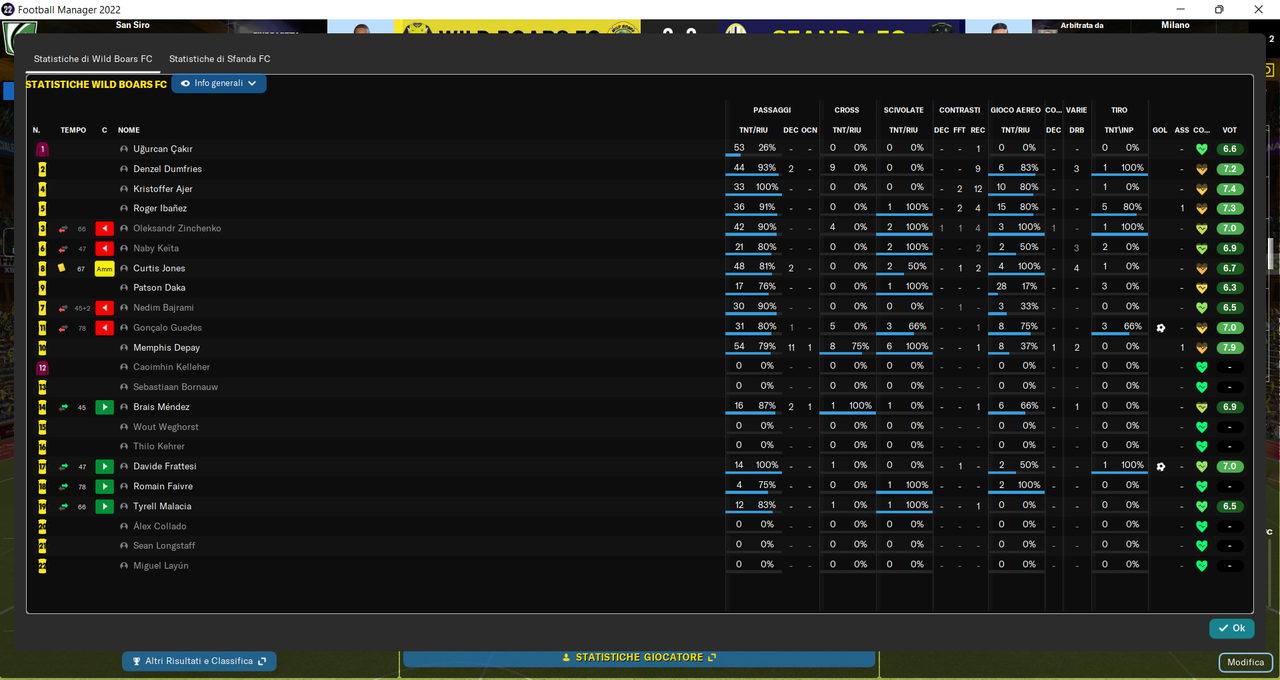Open the Info generali dropdown
The height and width of the screenshot is (680, 1280).
(219, 84)
